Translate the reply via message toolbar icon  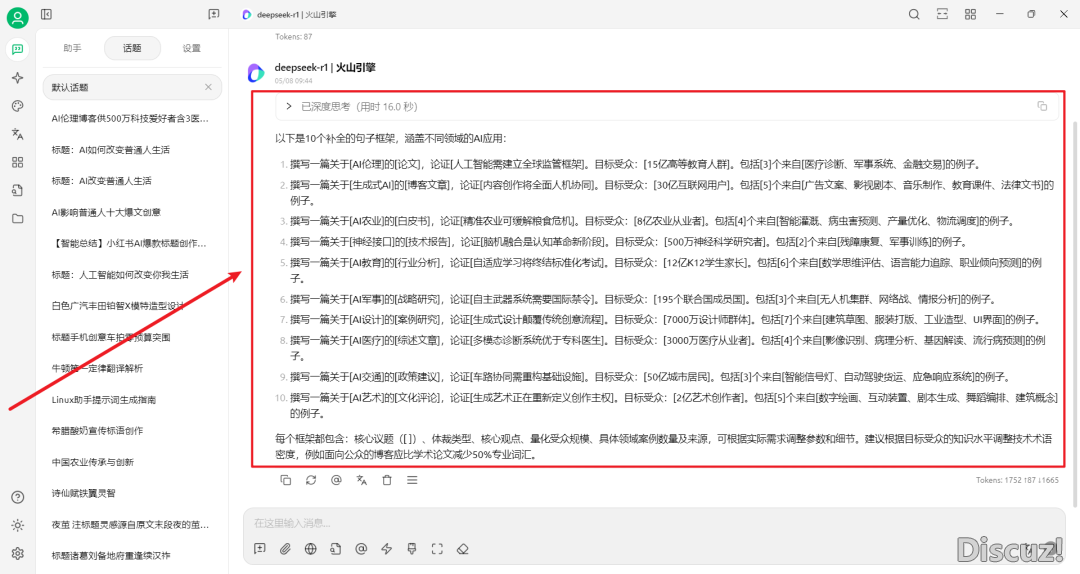[362, 480]
